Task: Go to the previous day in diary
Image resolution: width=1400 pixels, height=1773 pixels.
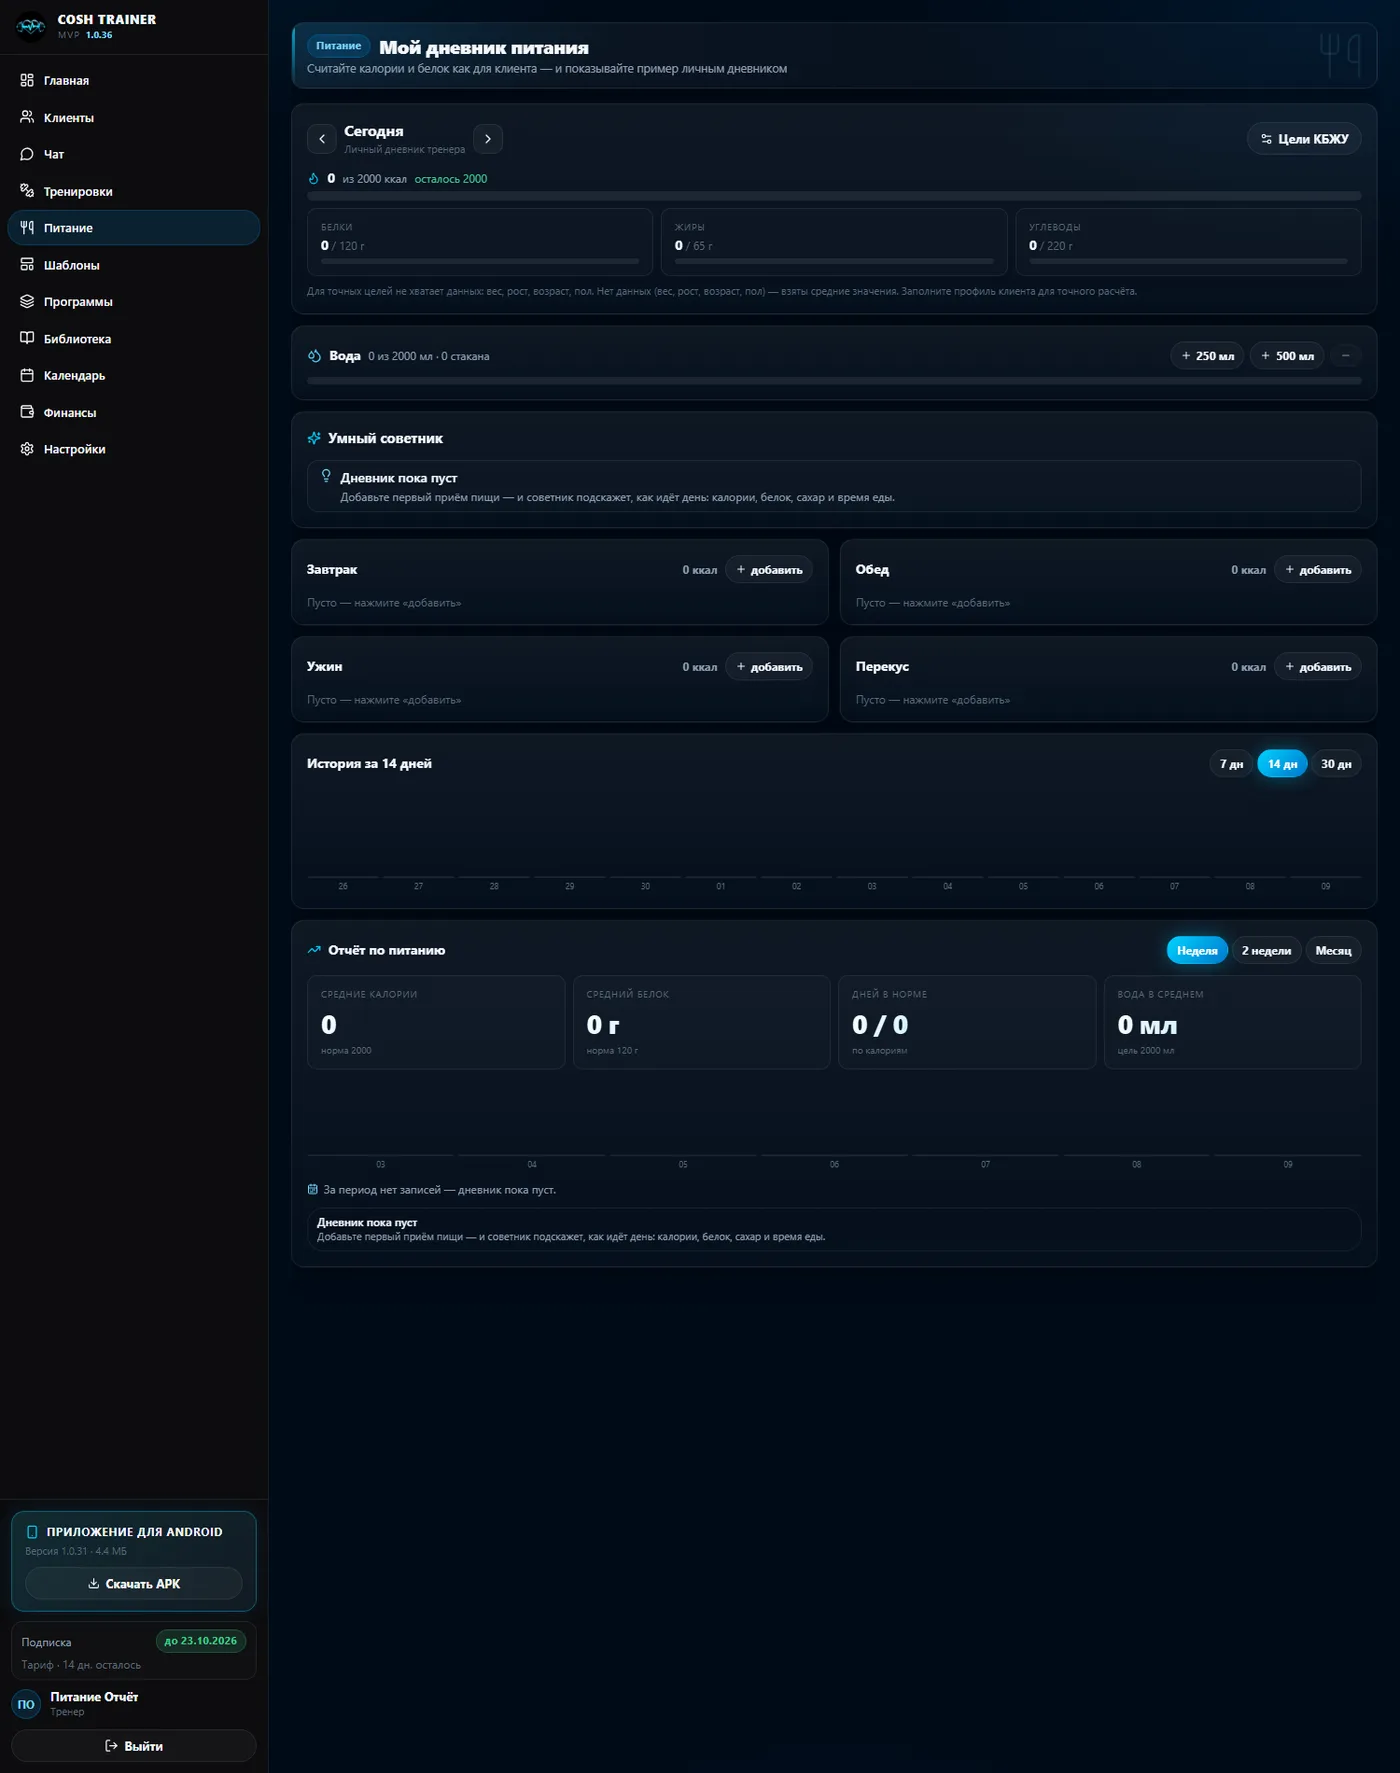Action: pyautogui.click(x=322, y=139)
